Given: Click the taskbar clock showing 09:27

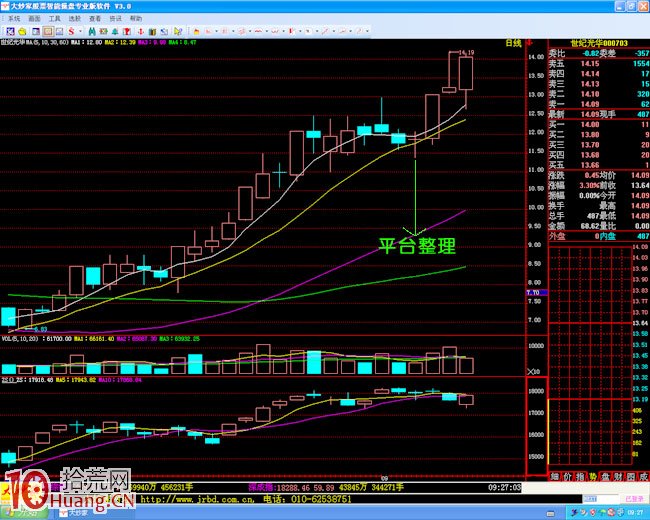Looking at the screenshot, I should (635, 513).
